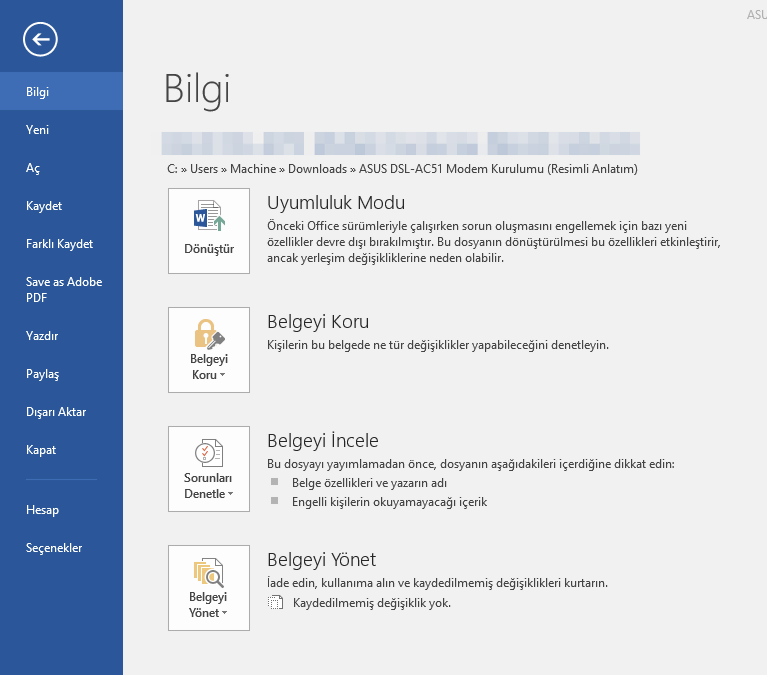
Task: Click 'Engelli kişilerin okuyamayacağı içerik' item
Action: (x=389, y=502)
